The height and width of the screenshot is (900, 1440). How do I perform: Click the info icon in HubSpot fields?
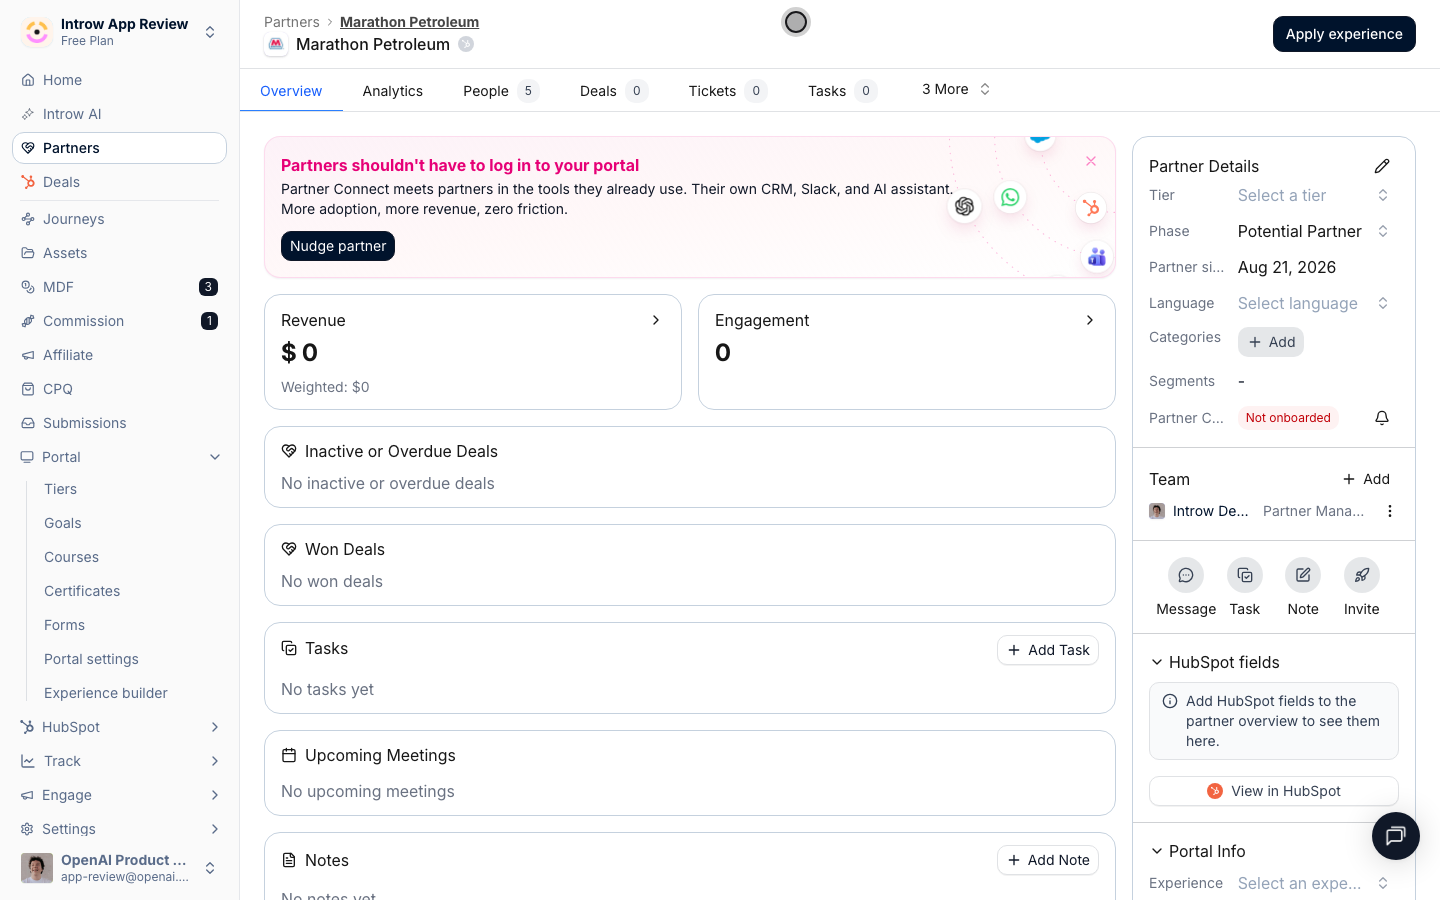pos(1170,701)
